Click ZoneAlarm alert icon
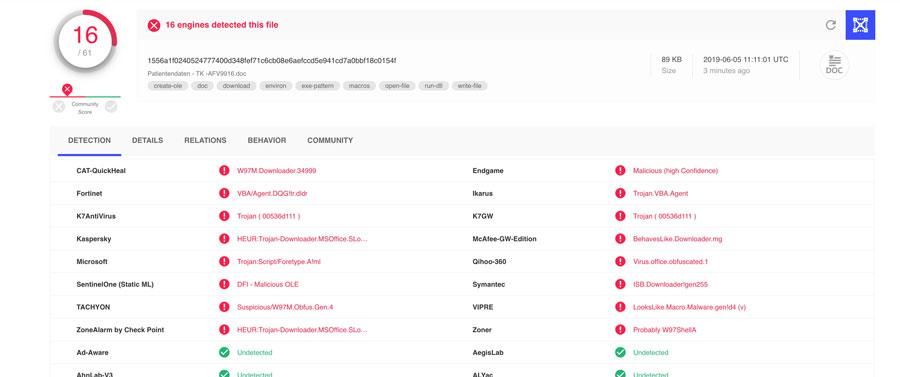 224,329
